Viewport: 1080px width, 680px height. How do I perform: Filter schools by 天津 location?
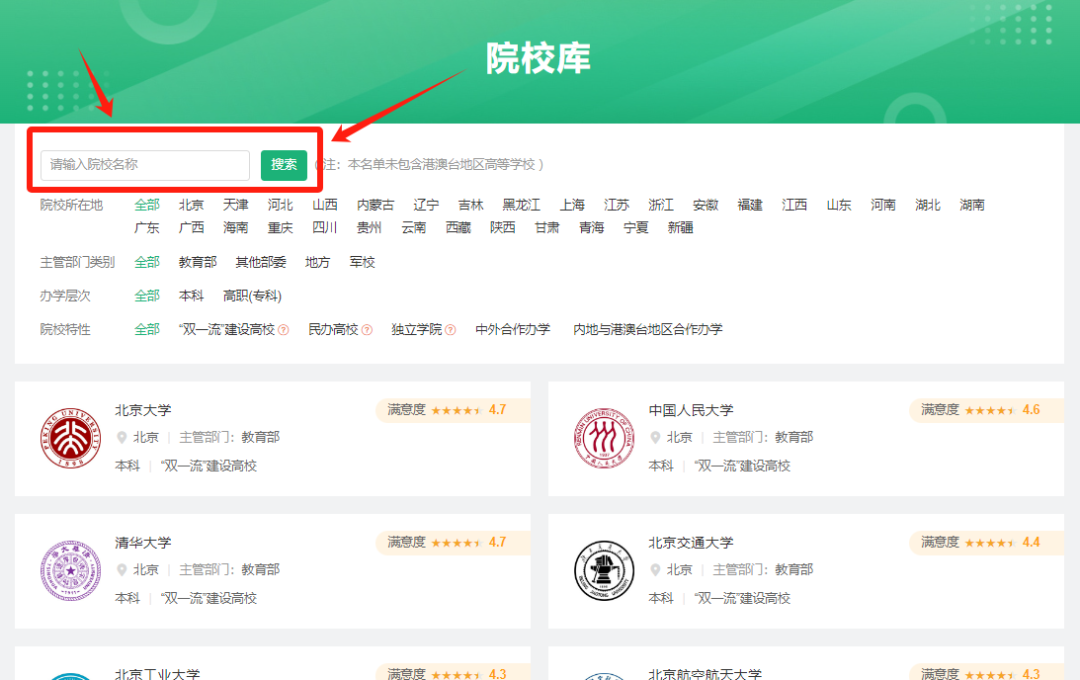point(236,205)
